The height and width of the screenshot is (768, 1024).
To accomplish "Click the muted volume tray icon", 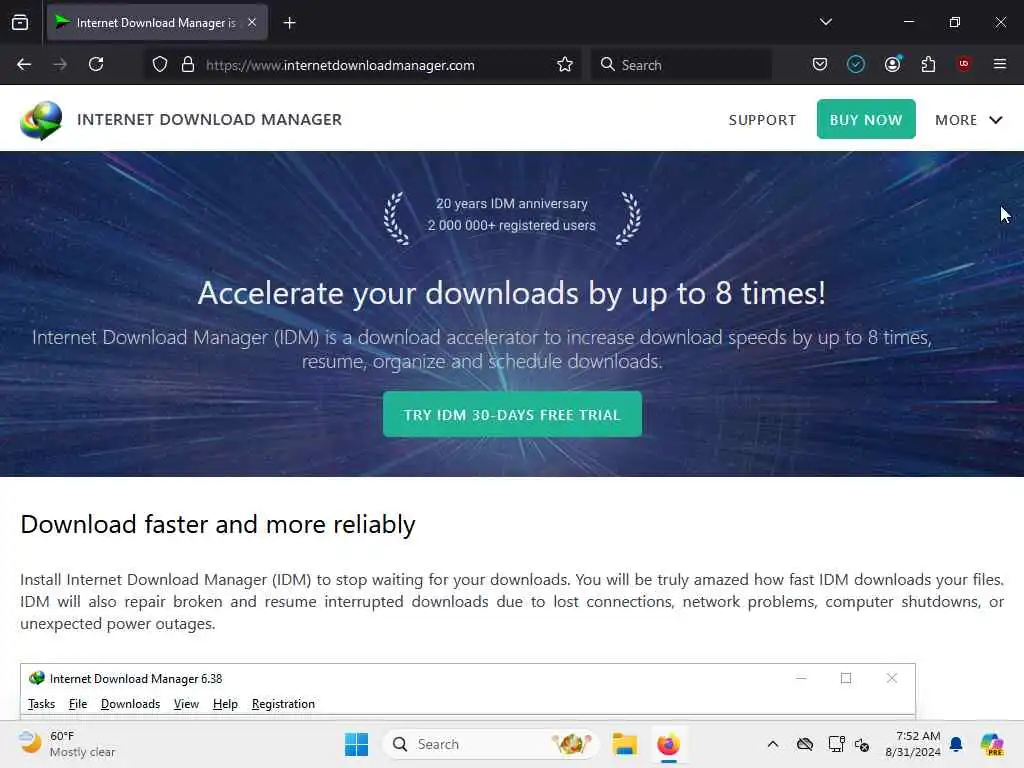I will click(x=862, y=744).
